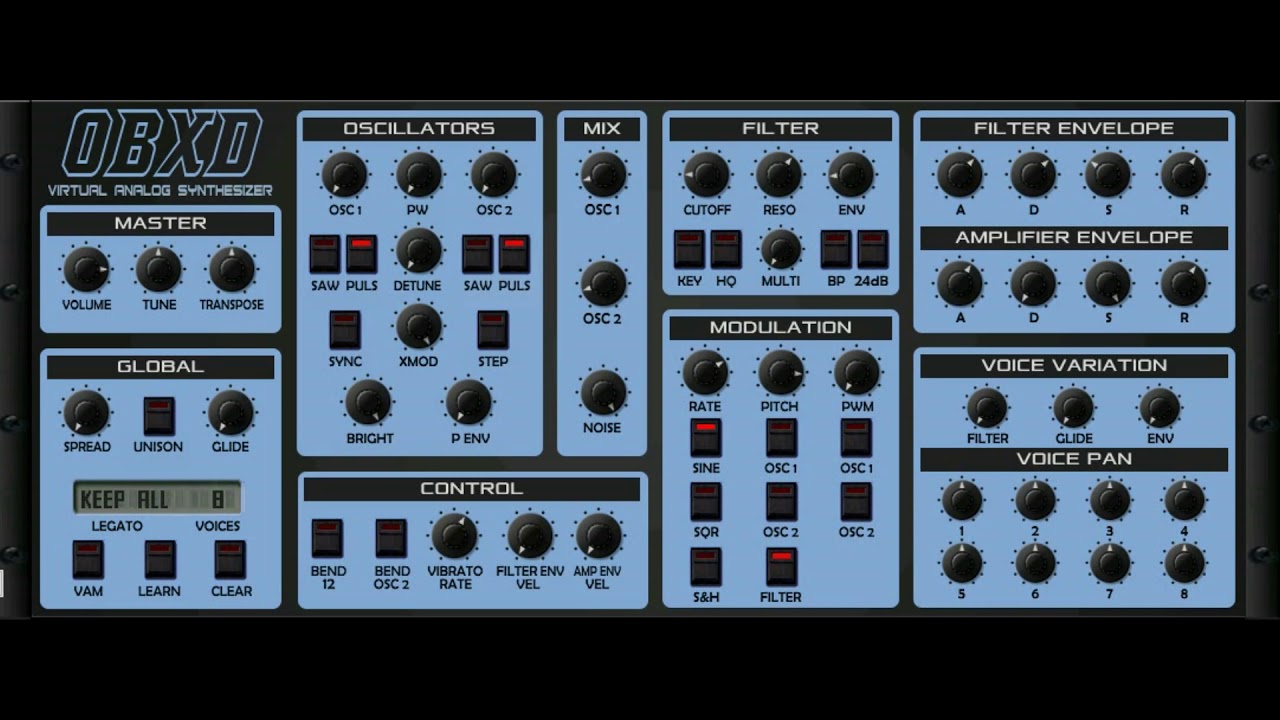Click the FILTER knob in Voice Variation

pos(987,408)
